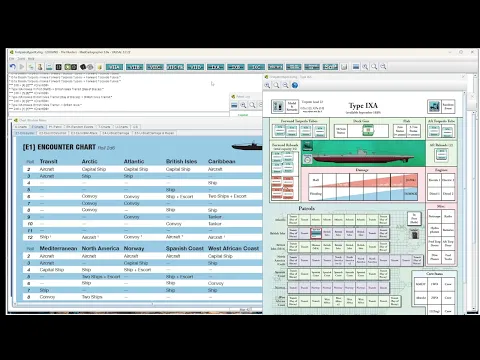The width and height of the screenshot is (480, 360).
Task: Click zoom-in magnifier at right of main toolbar
Action: click(x=365, y=67)
